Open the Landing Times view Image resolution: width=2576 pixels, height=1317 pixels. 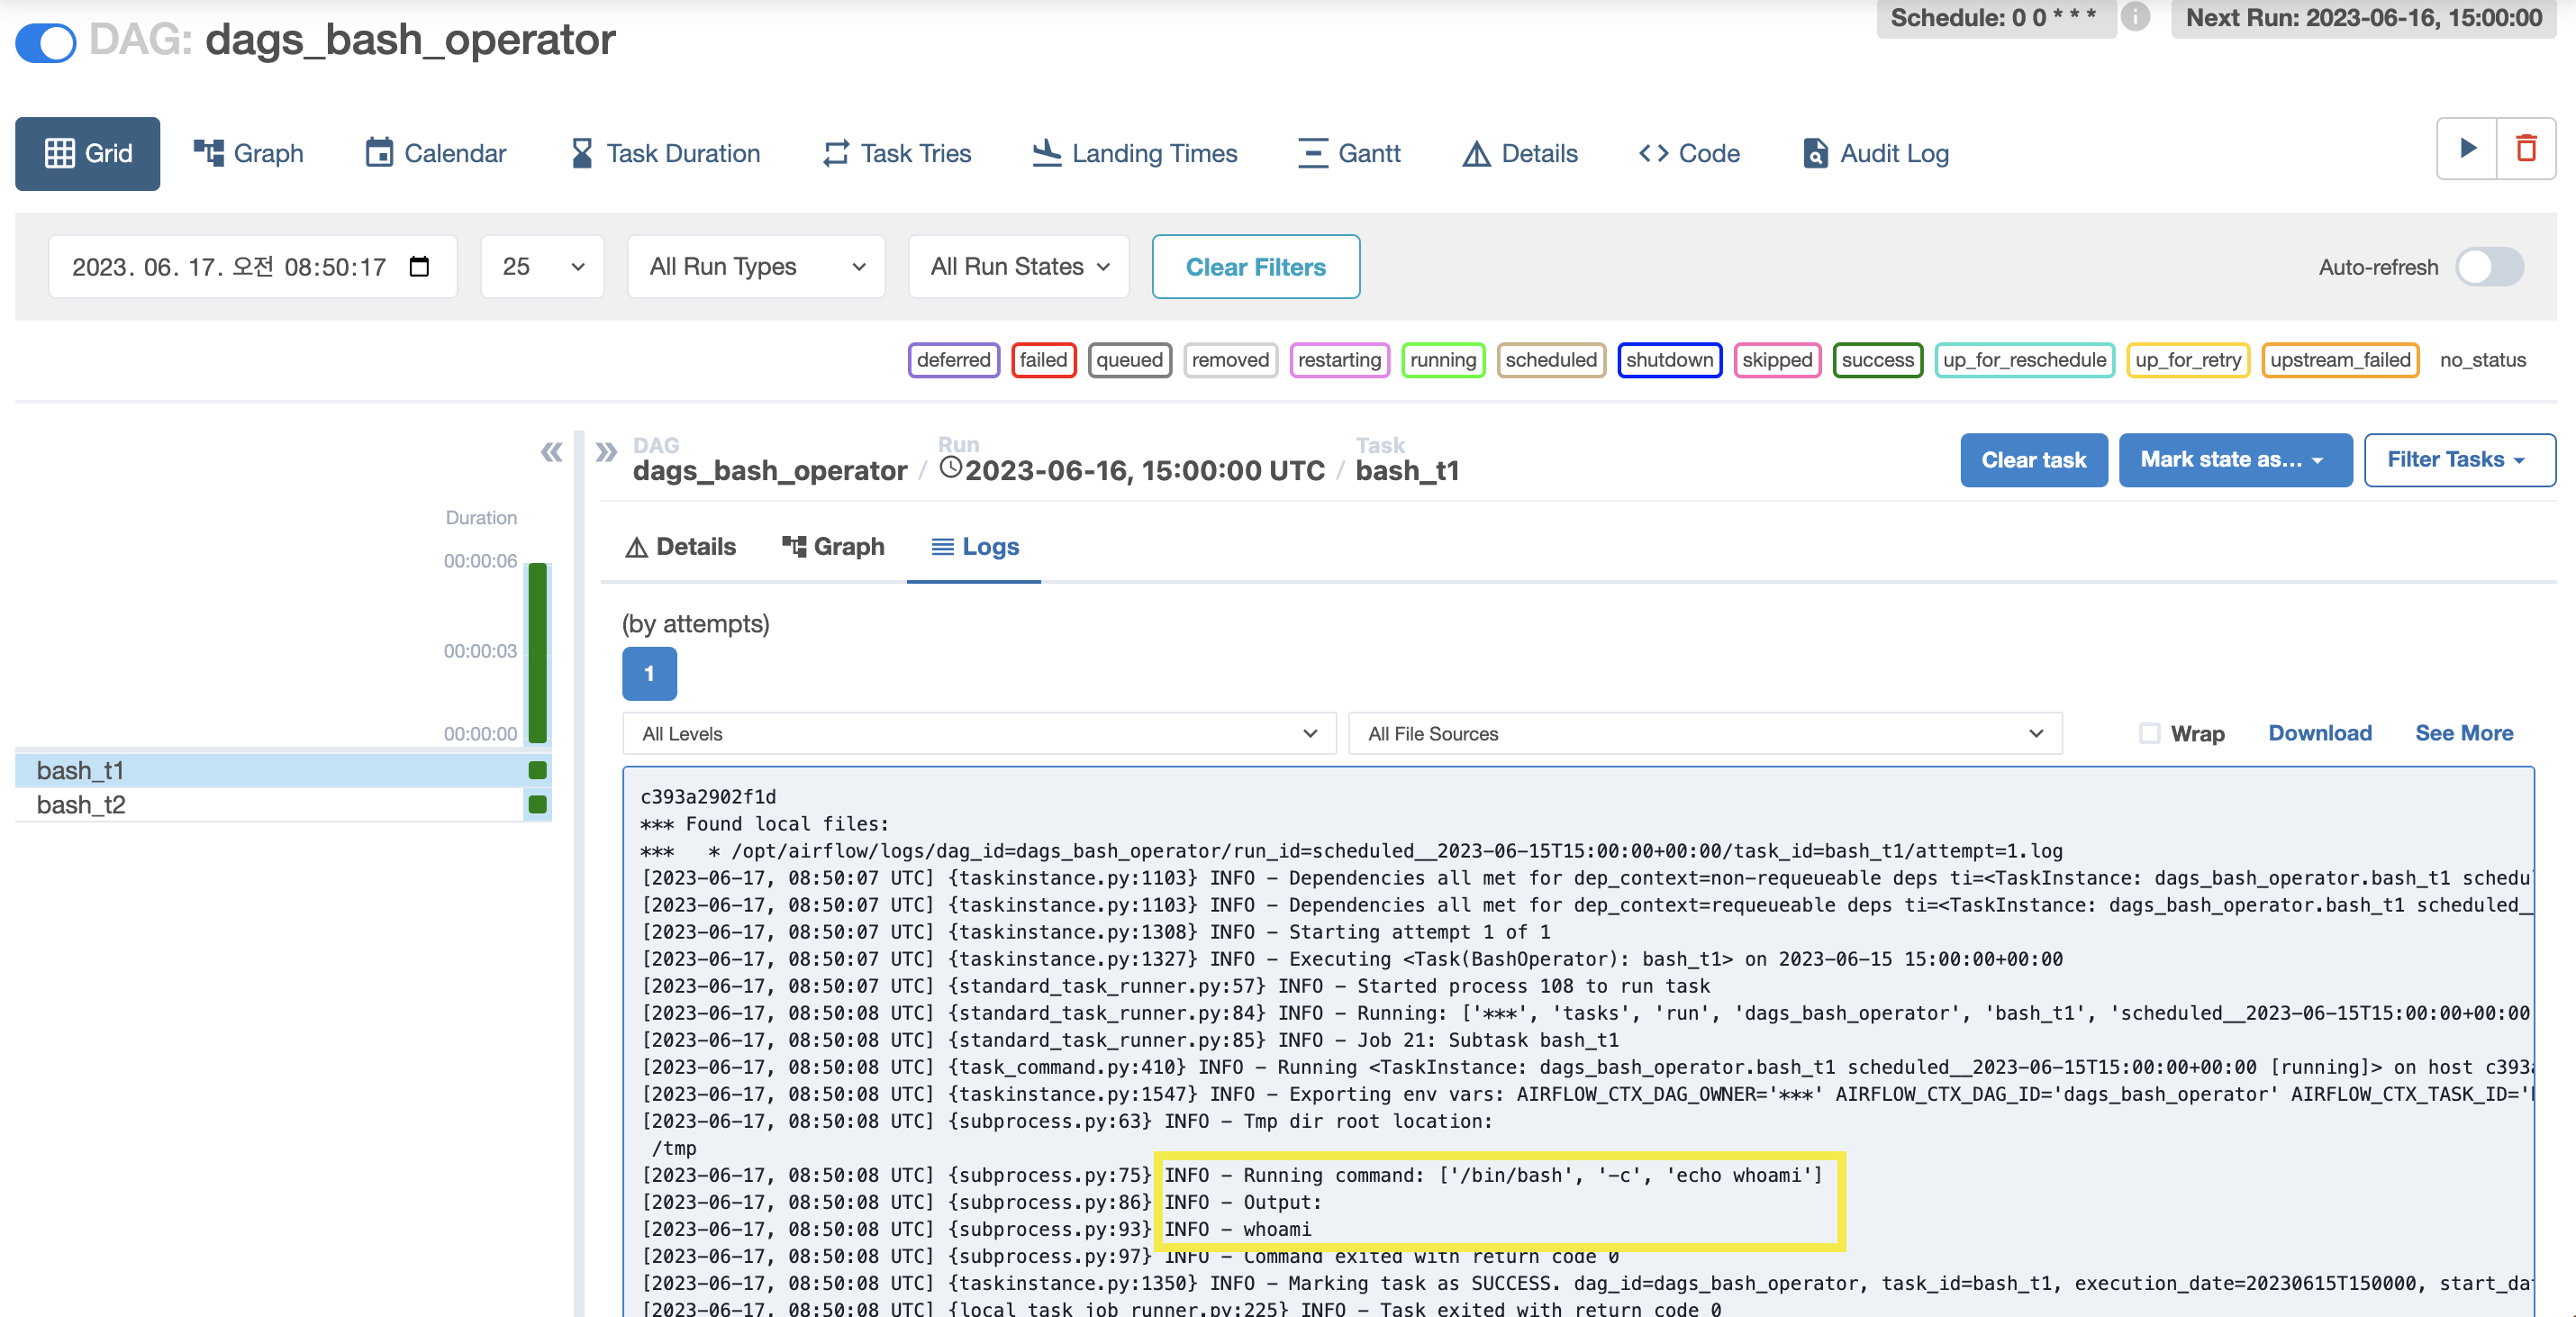coord(1135,153)
